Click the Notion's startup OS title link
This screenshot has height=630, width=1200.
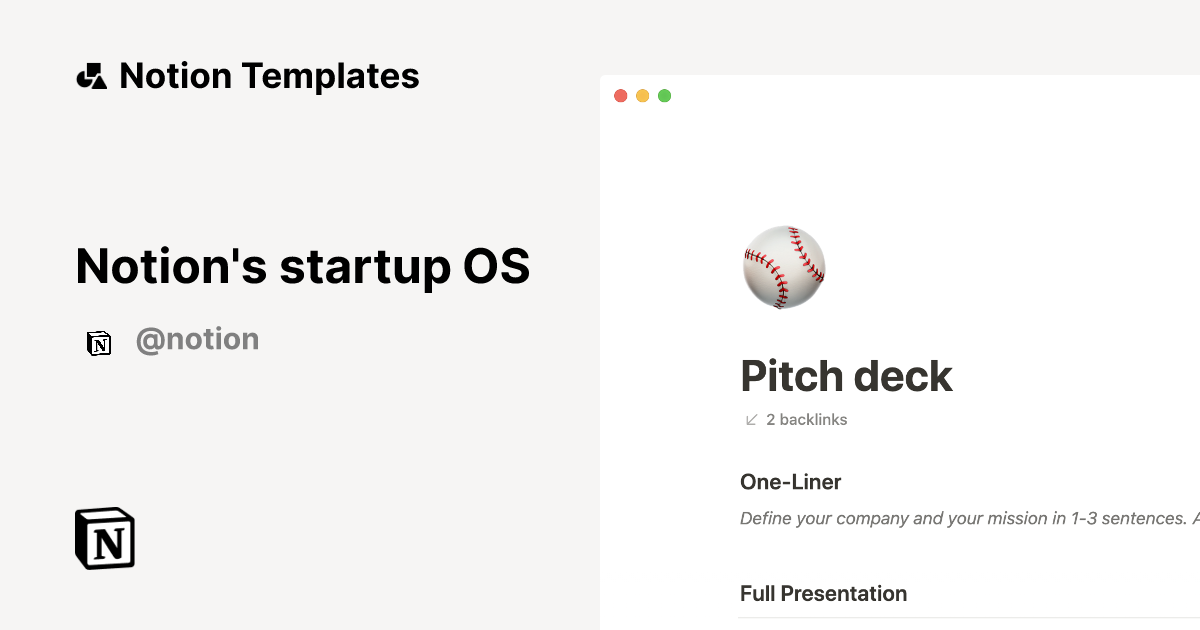(303, 266)
